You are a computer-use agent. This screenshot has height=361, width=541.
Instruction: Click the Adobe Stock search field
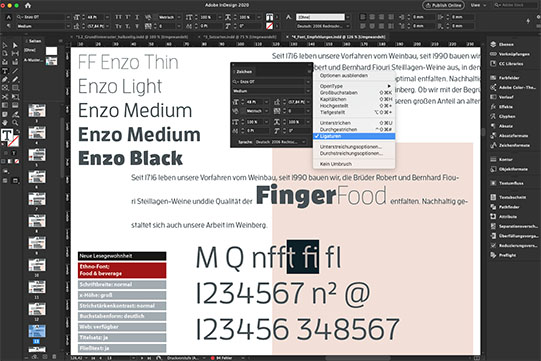click(515, 5)
